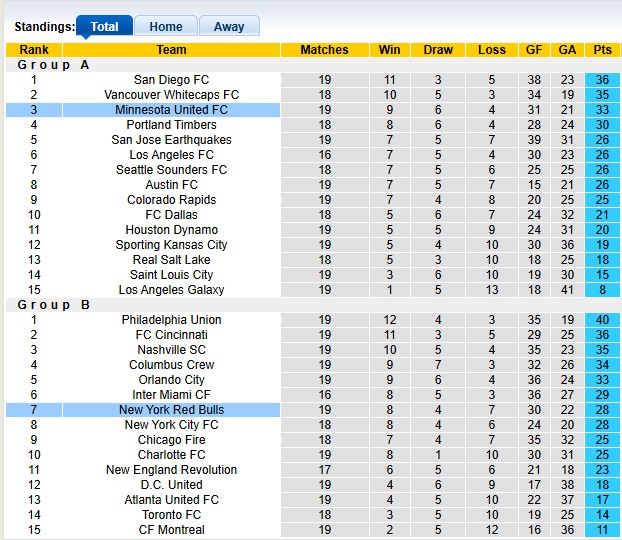This screenshot has height=540, width=622.
Task: Click the Vancouver Whitecaps FC link
Action: coord(171,95)
